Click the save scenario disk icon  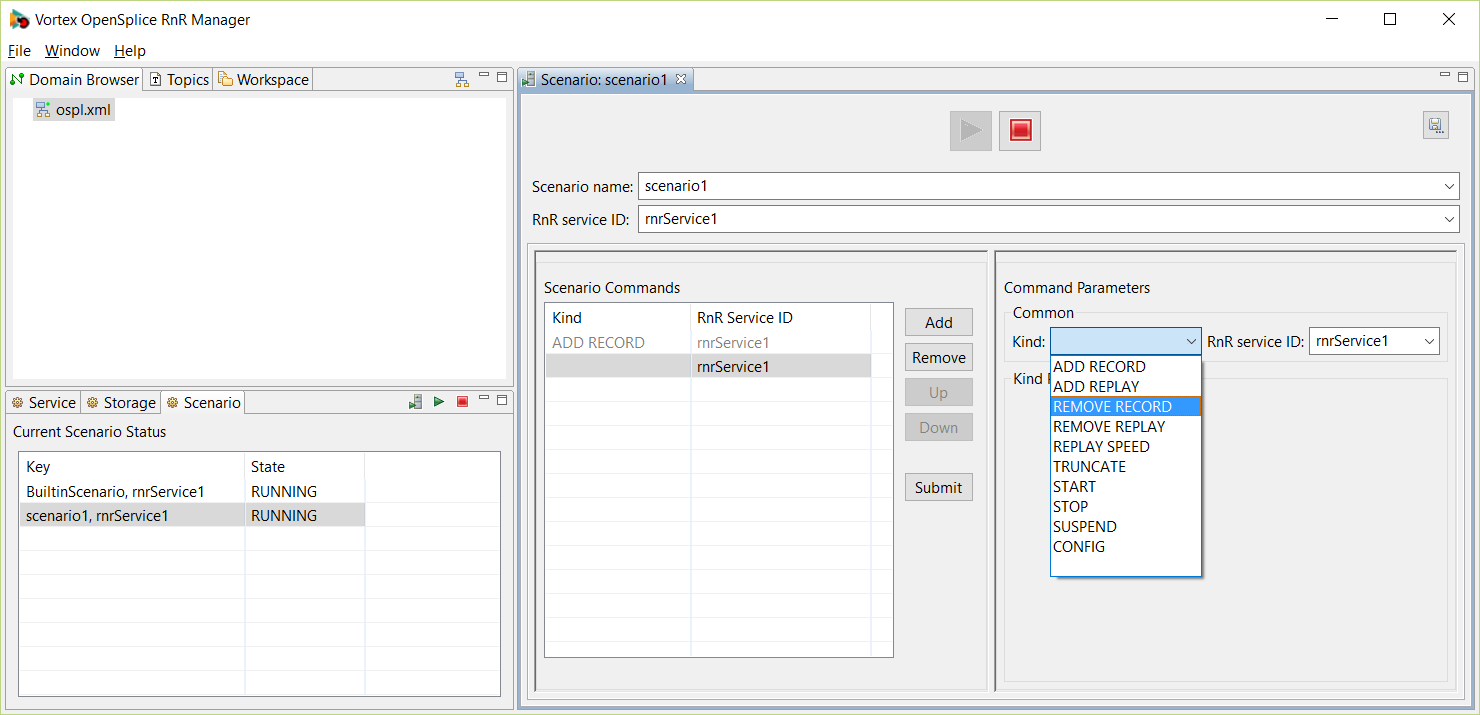click(1436, 125)
